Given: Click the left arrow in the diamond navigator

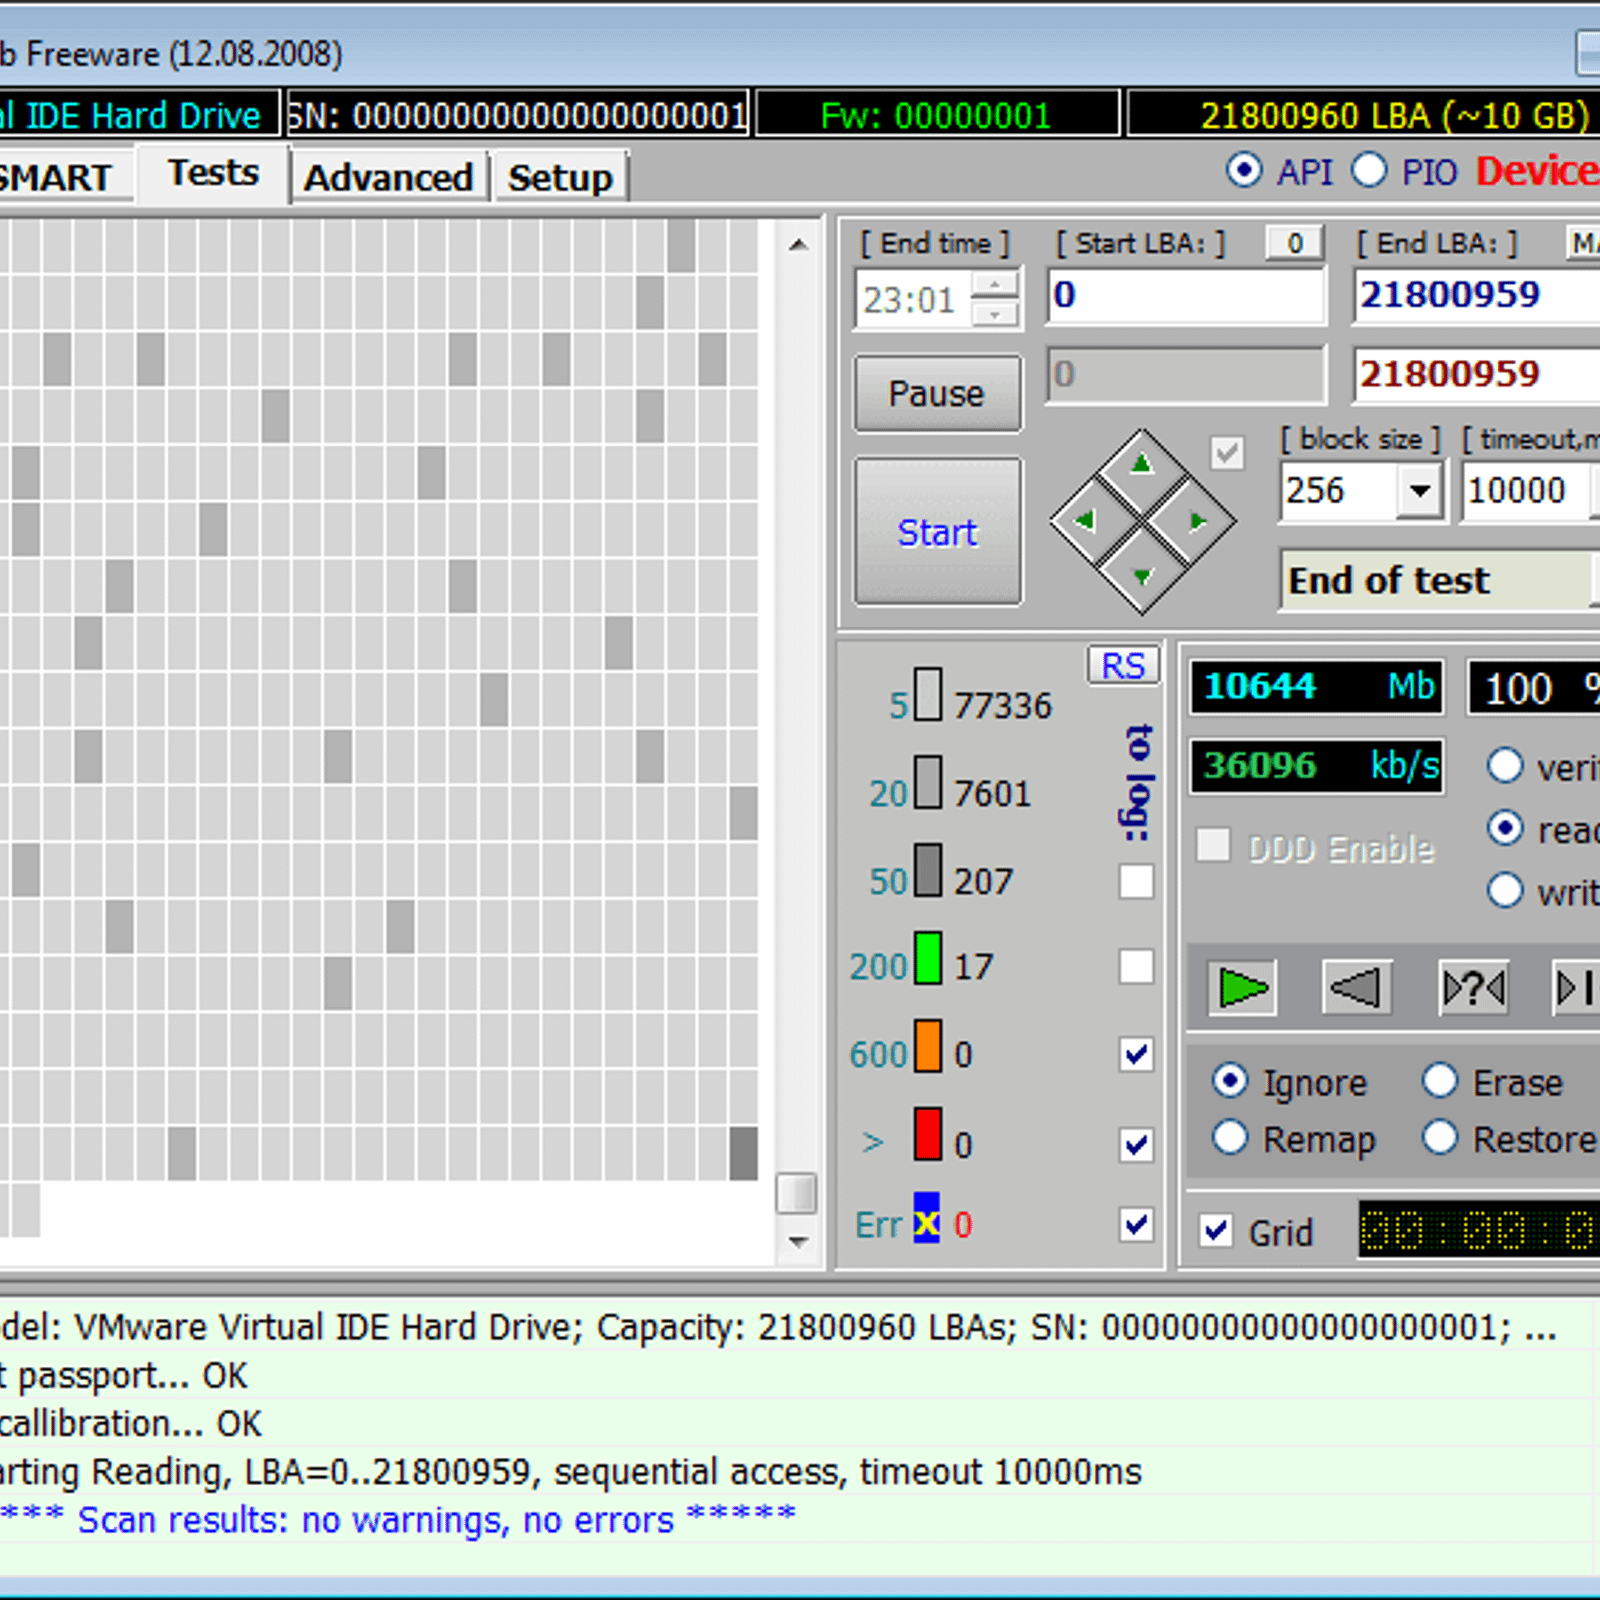Looking at the screenshot, I should (1086, 521).
